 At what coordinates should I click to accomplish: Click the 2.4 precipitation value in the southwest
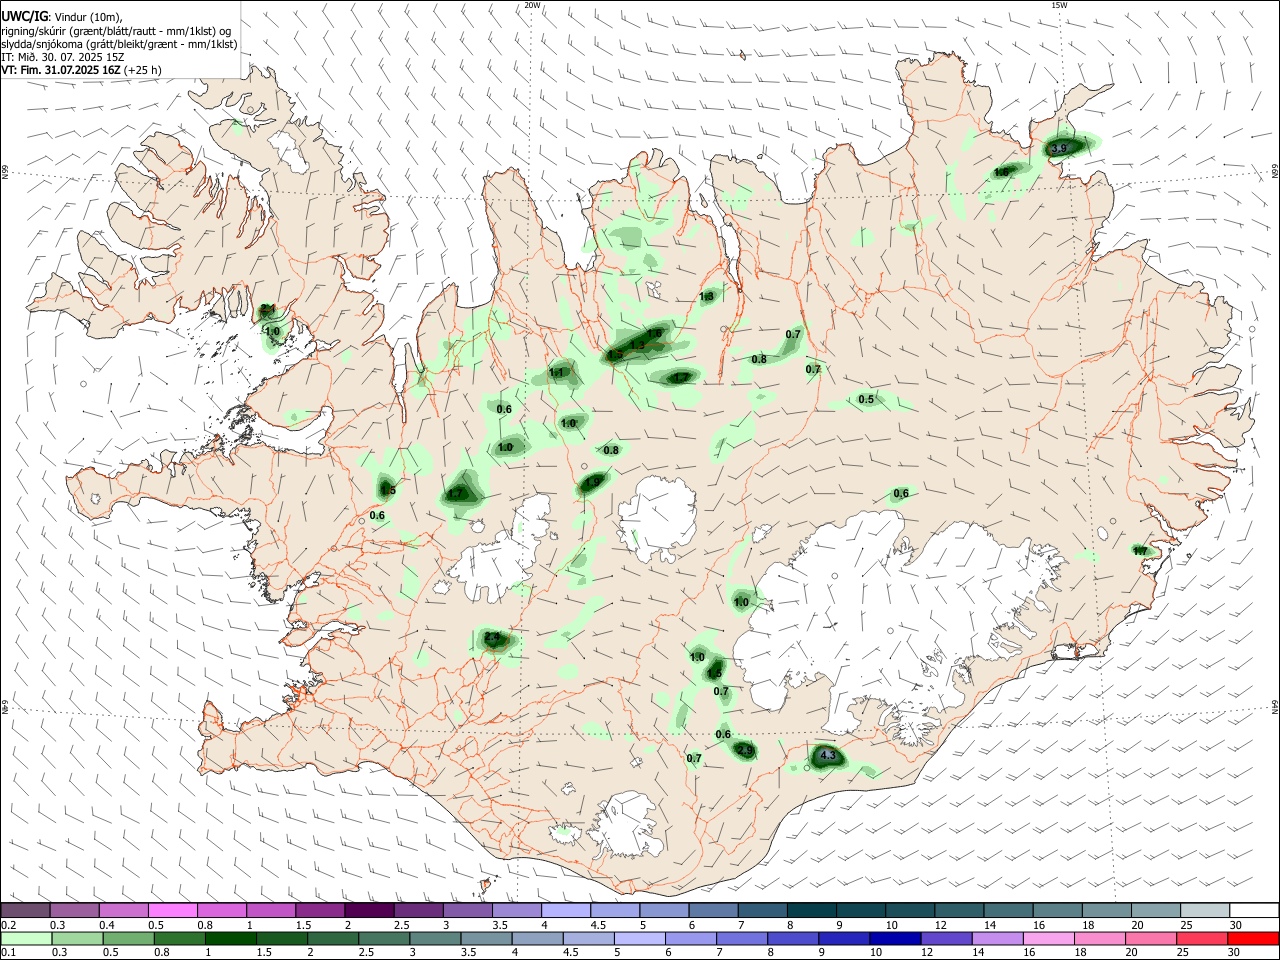tap(491, 637)
